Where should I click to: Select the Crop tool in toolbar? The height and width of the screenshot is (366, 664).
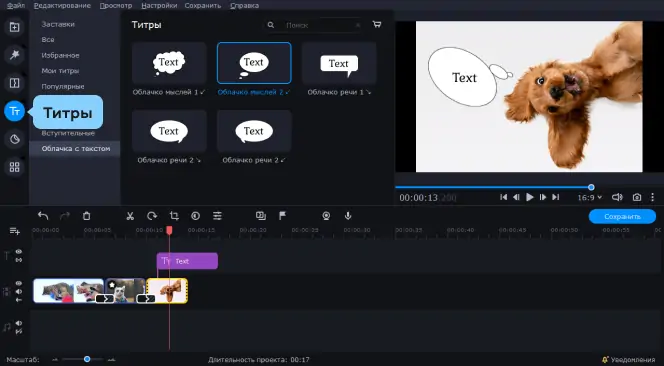174,216
